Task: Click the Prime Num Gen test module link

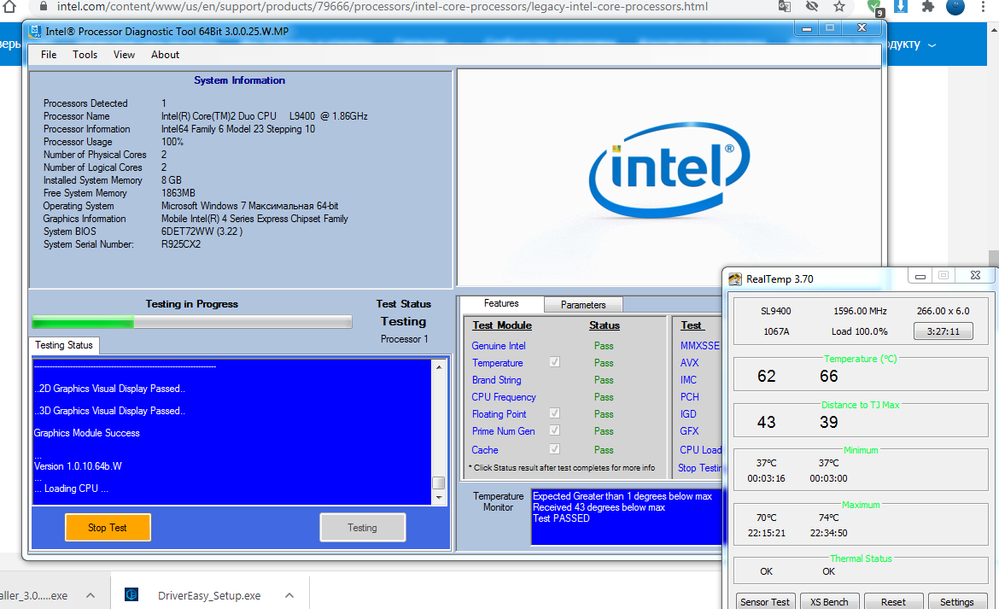Action: click(503, 431)
